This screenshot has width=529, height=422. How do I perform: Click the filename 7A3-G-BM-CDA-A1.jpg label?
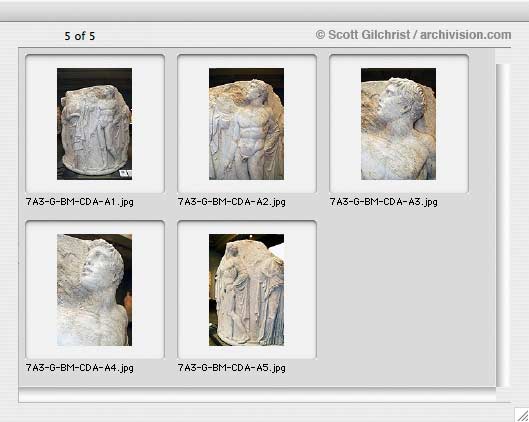(80, 202)
